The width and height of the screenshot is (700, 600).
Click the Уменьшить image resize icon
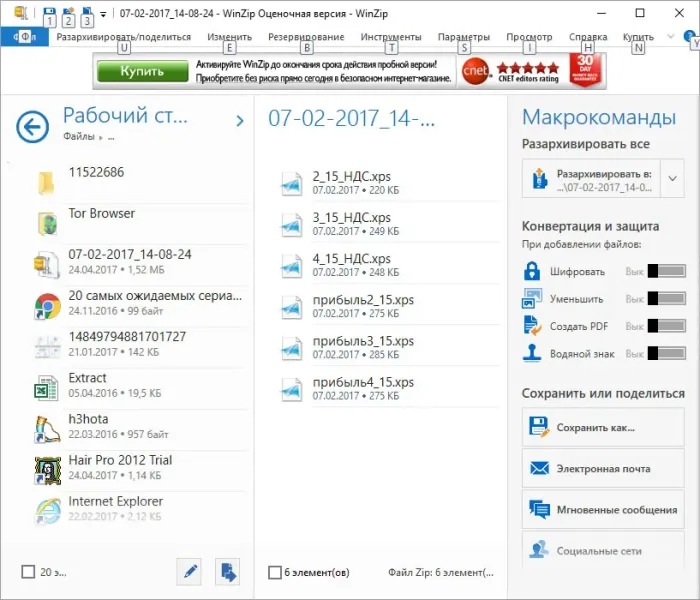[x=532, y=298]
